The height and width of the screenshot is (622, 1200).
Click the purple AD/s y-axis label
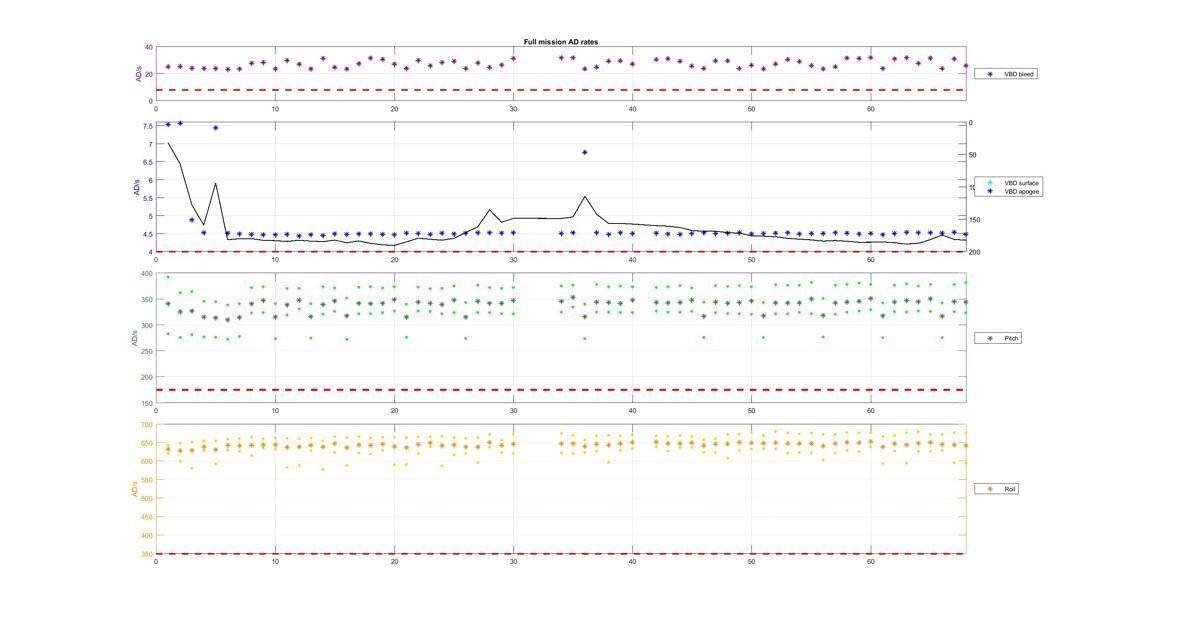pos(139,74)
